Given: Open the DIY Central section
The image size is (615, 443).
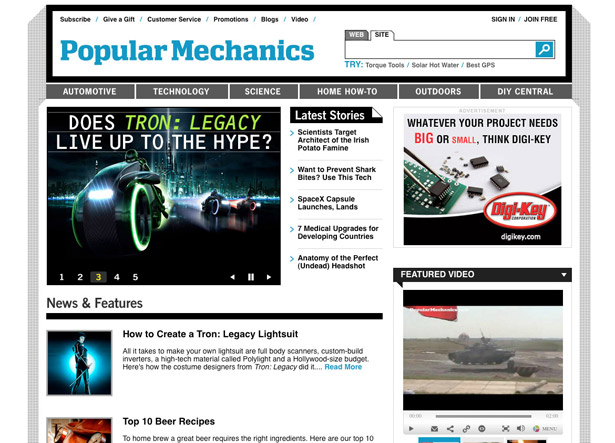Looking at the screenshot, I should 525,91.
